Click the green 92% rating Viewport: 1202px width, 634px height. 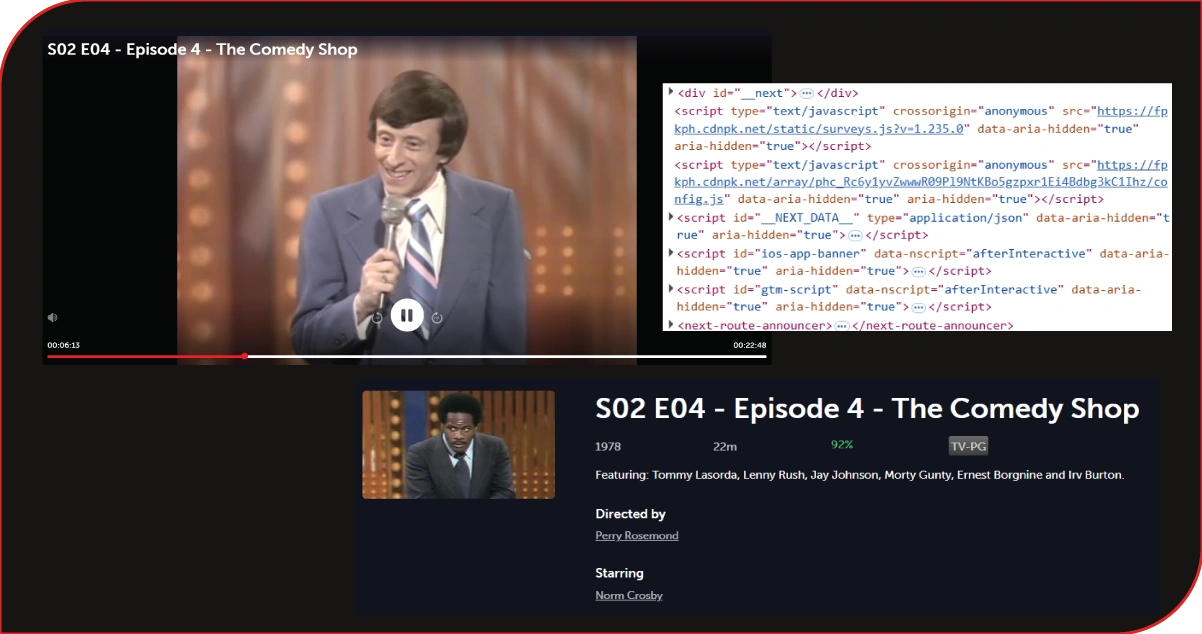(842, 444)
